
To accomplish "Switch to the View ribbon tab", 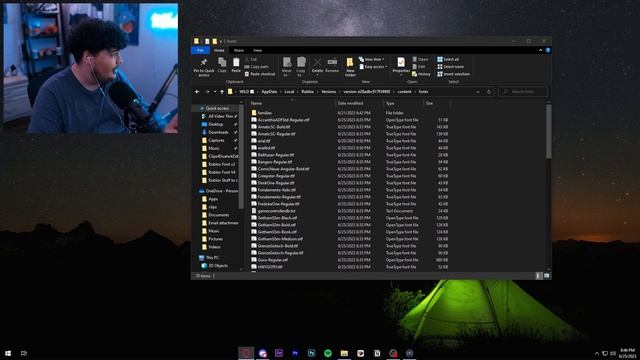I will (257, 50).
